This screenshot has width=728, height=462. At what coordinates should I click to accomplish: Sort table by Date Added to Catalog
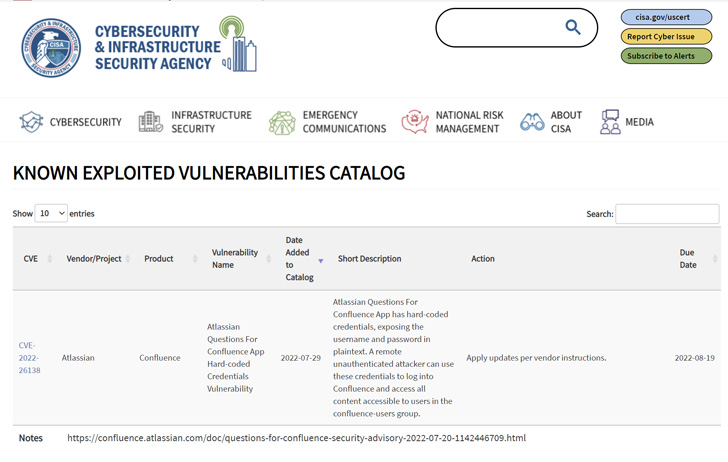pyautogui.click(x=300, y=259)
